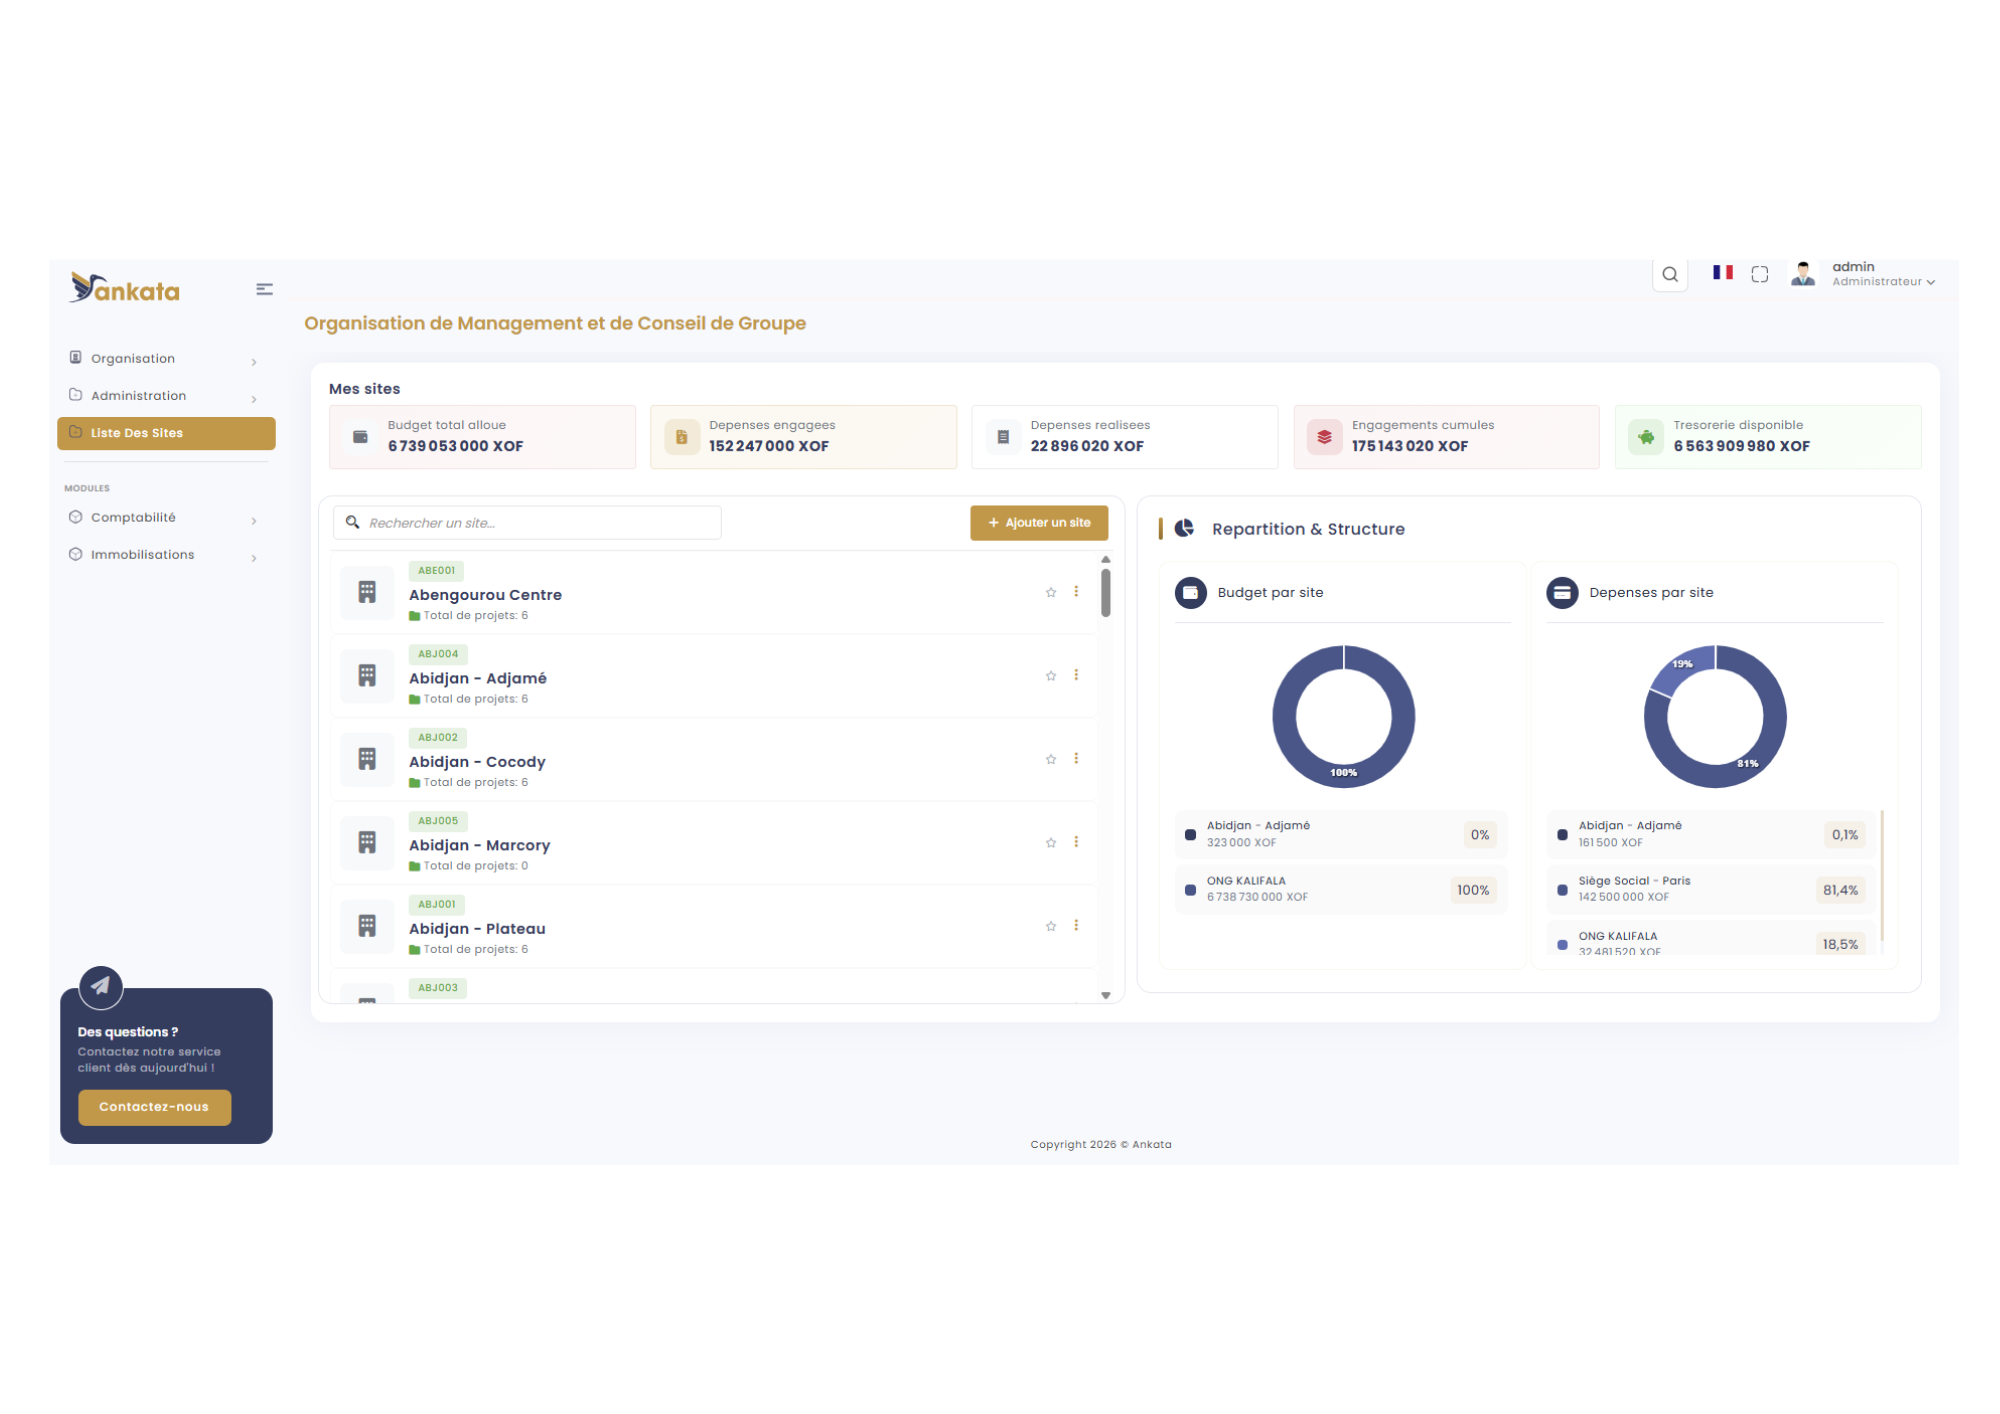Click the Contactez-nous button
2000x1414 pixels.
(154, 1106)
